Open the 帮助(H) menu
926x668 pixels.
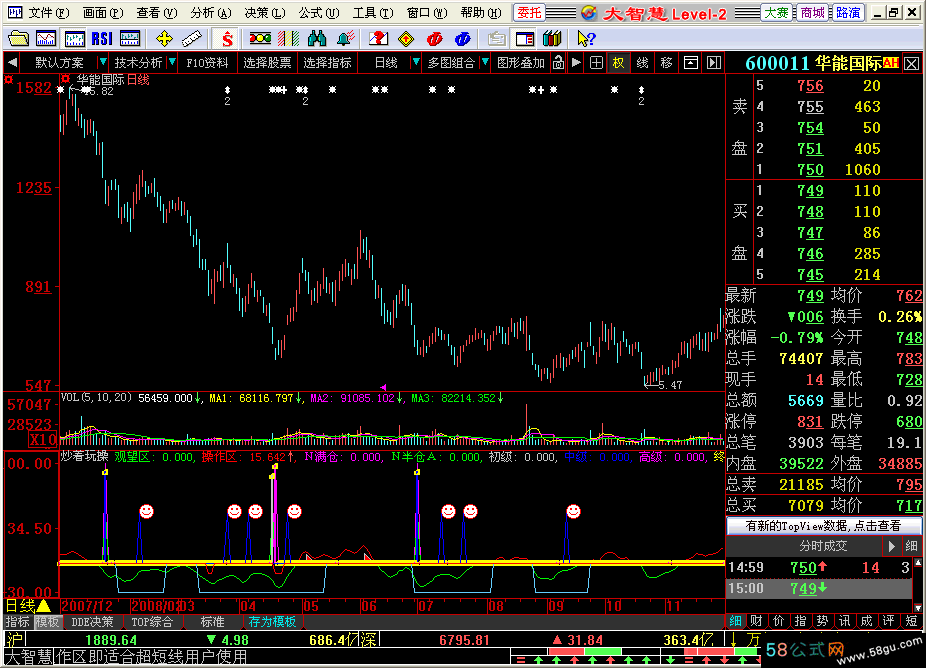(x=481, y=13)
